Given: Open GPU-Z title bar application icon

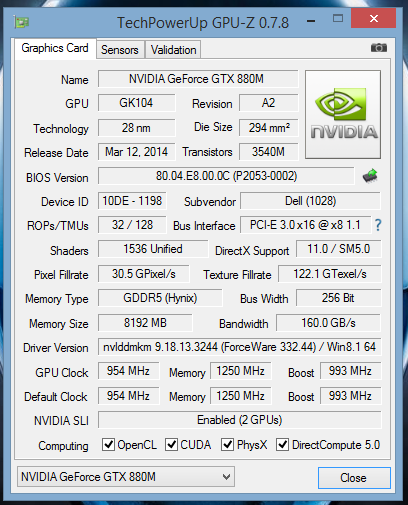Looking at the screenshot, I should click(x=22, y=22).
